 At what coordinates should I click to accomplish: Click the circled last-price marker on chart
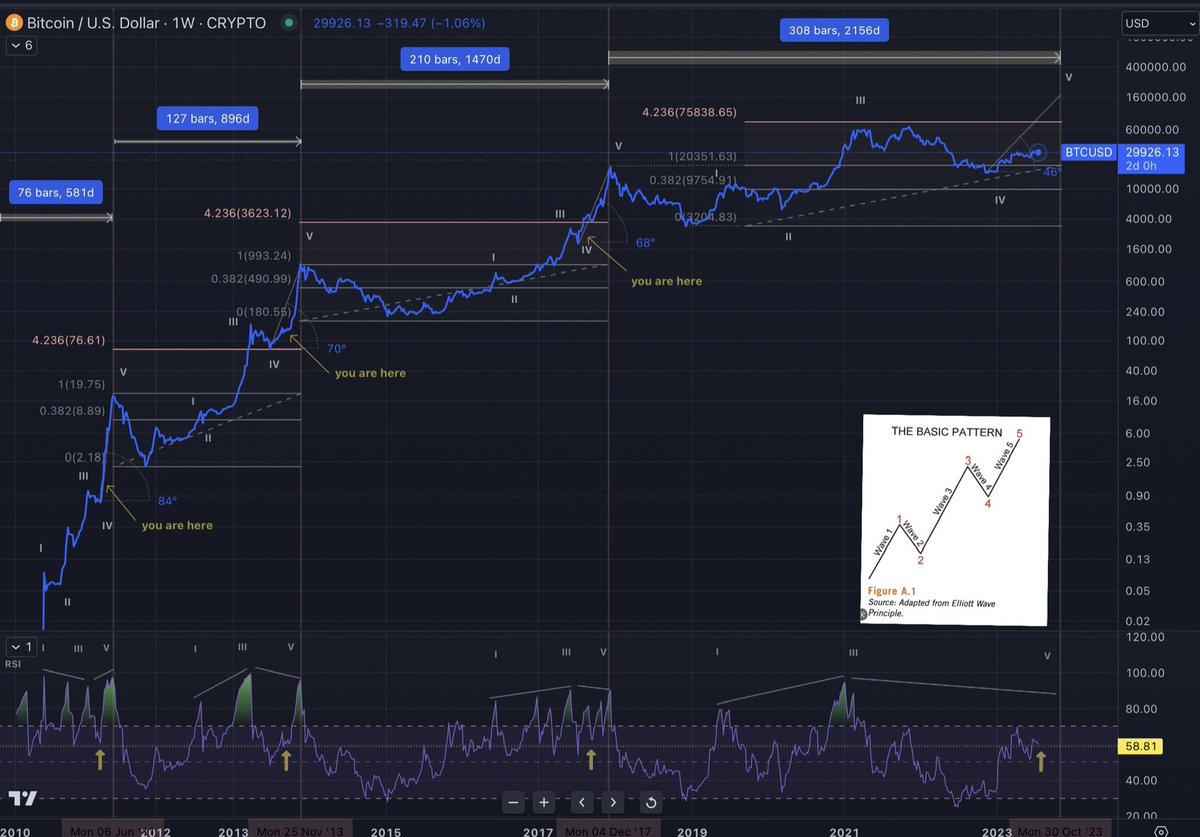(1039, 152)
